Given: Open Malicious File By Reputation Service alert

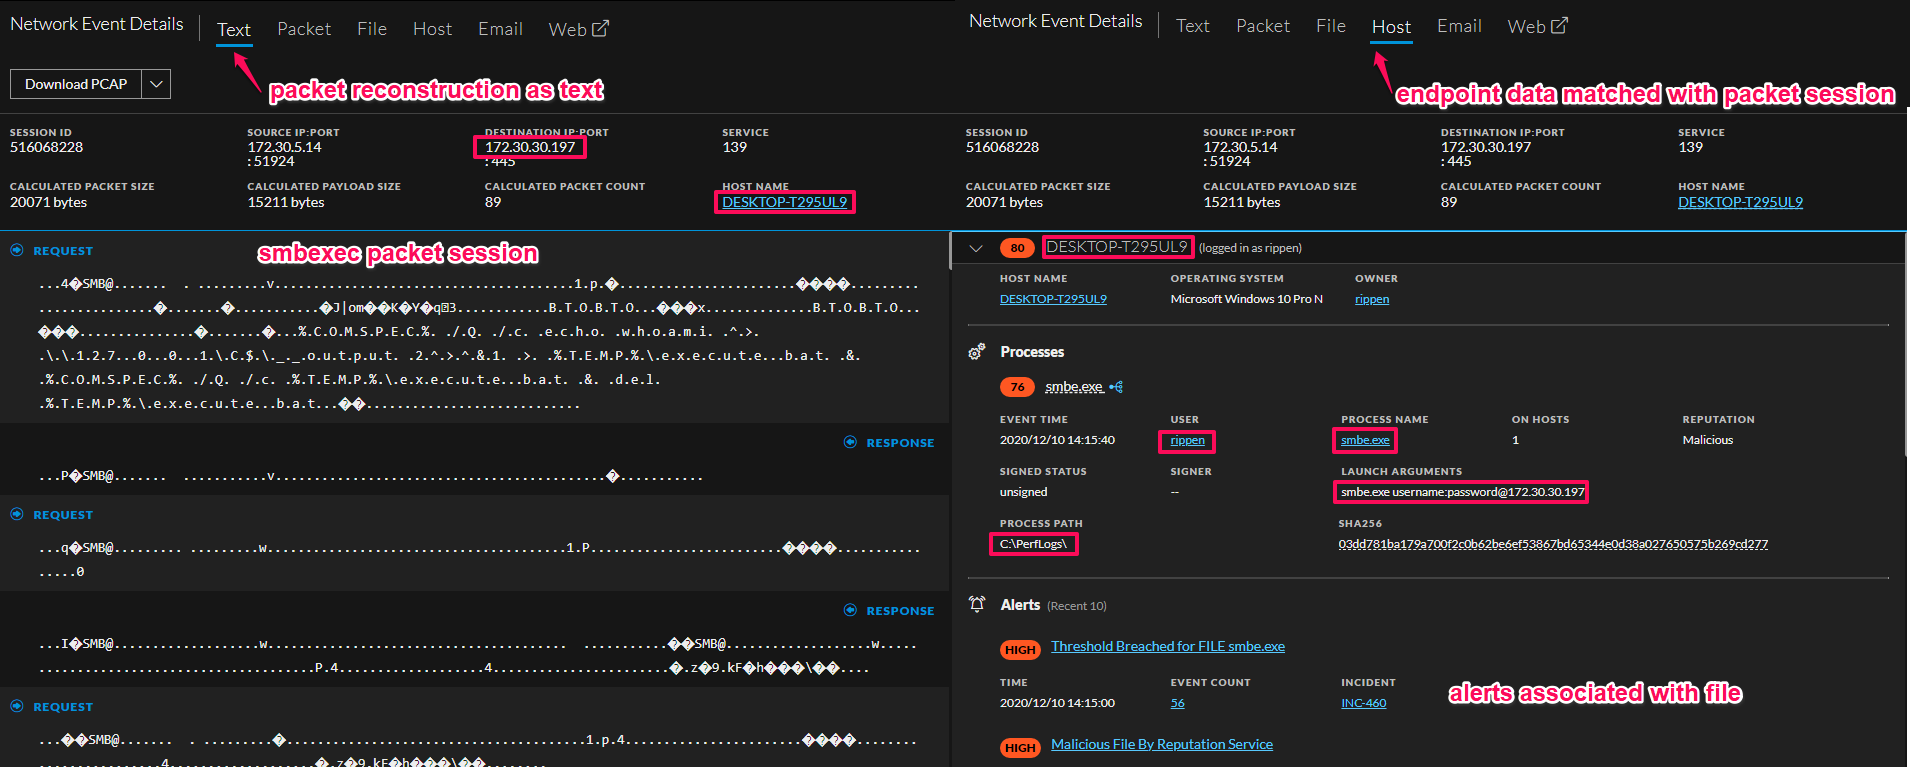Looking at the screenshot, I should (1161, 744).
